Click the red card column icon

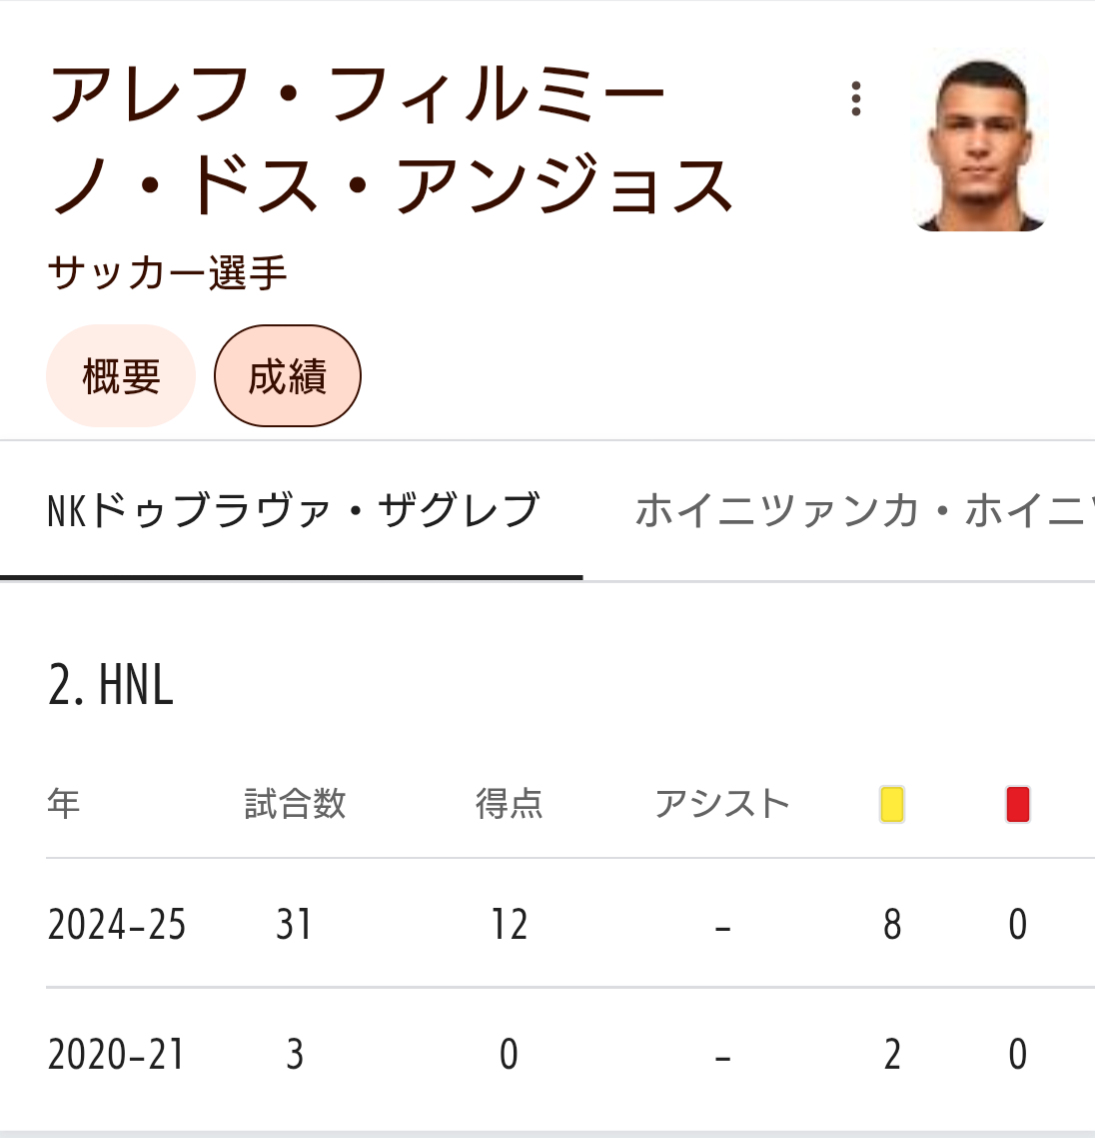pos(1017,804)
